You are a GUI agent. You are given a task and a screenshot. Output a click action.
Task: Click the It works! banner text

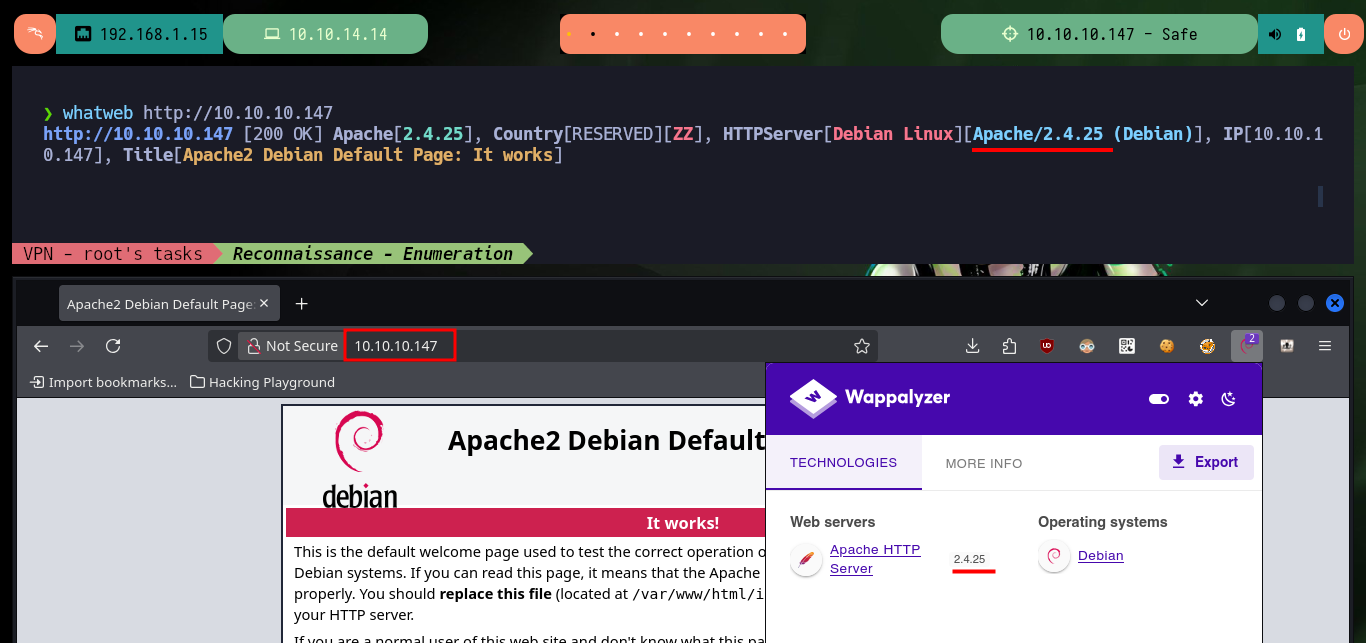682,523
